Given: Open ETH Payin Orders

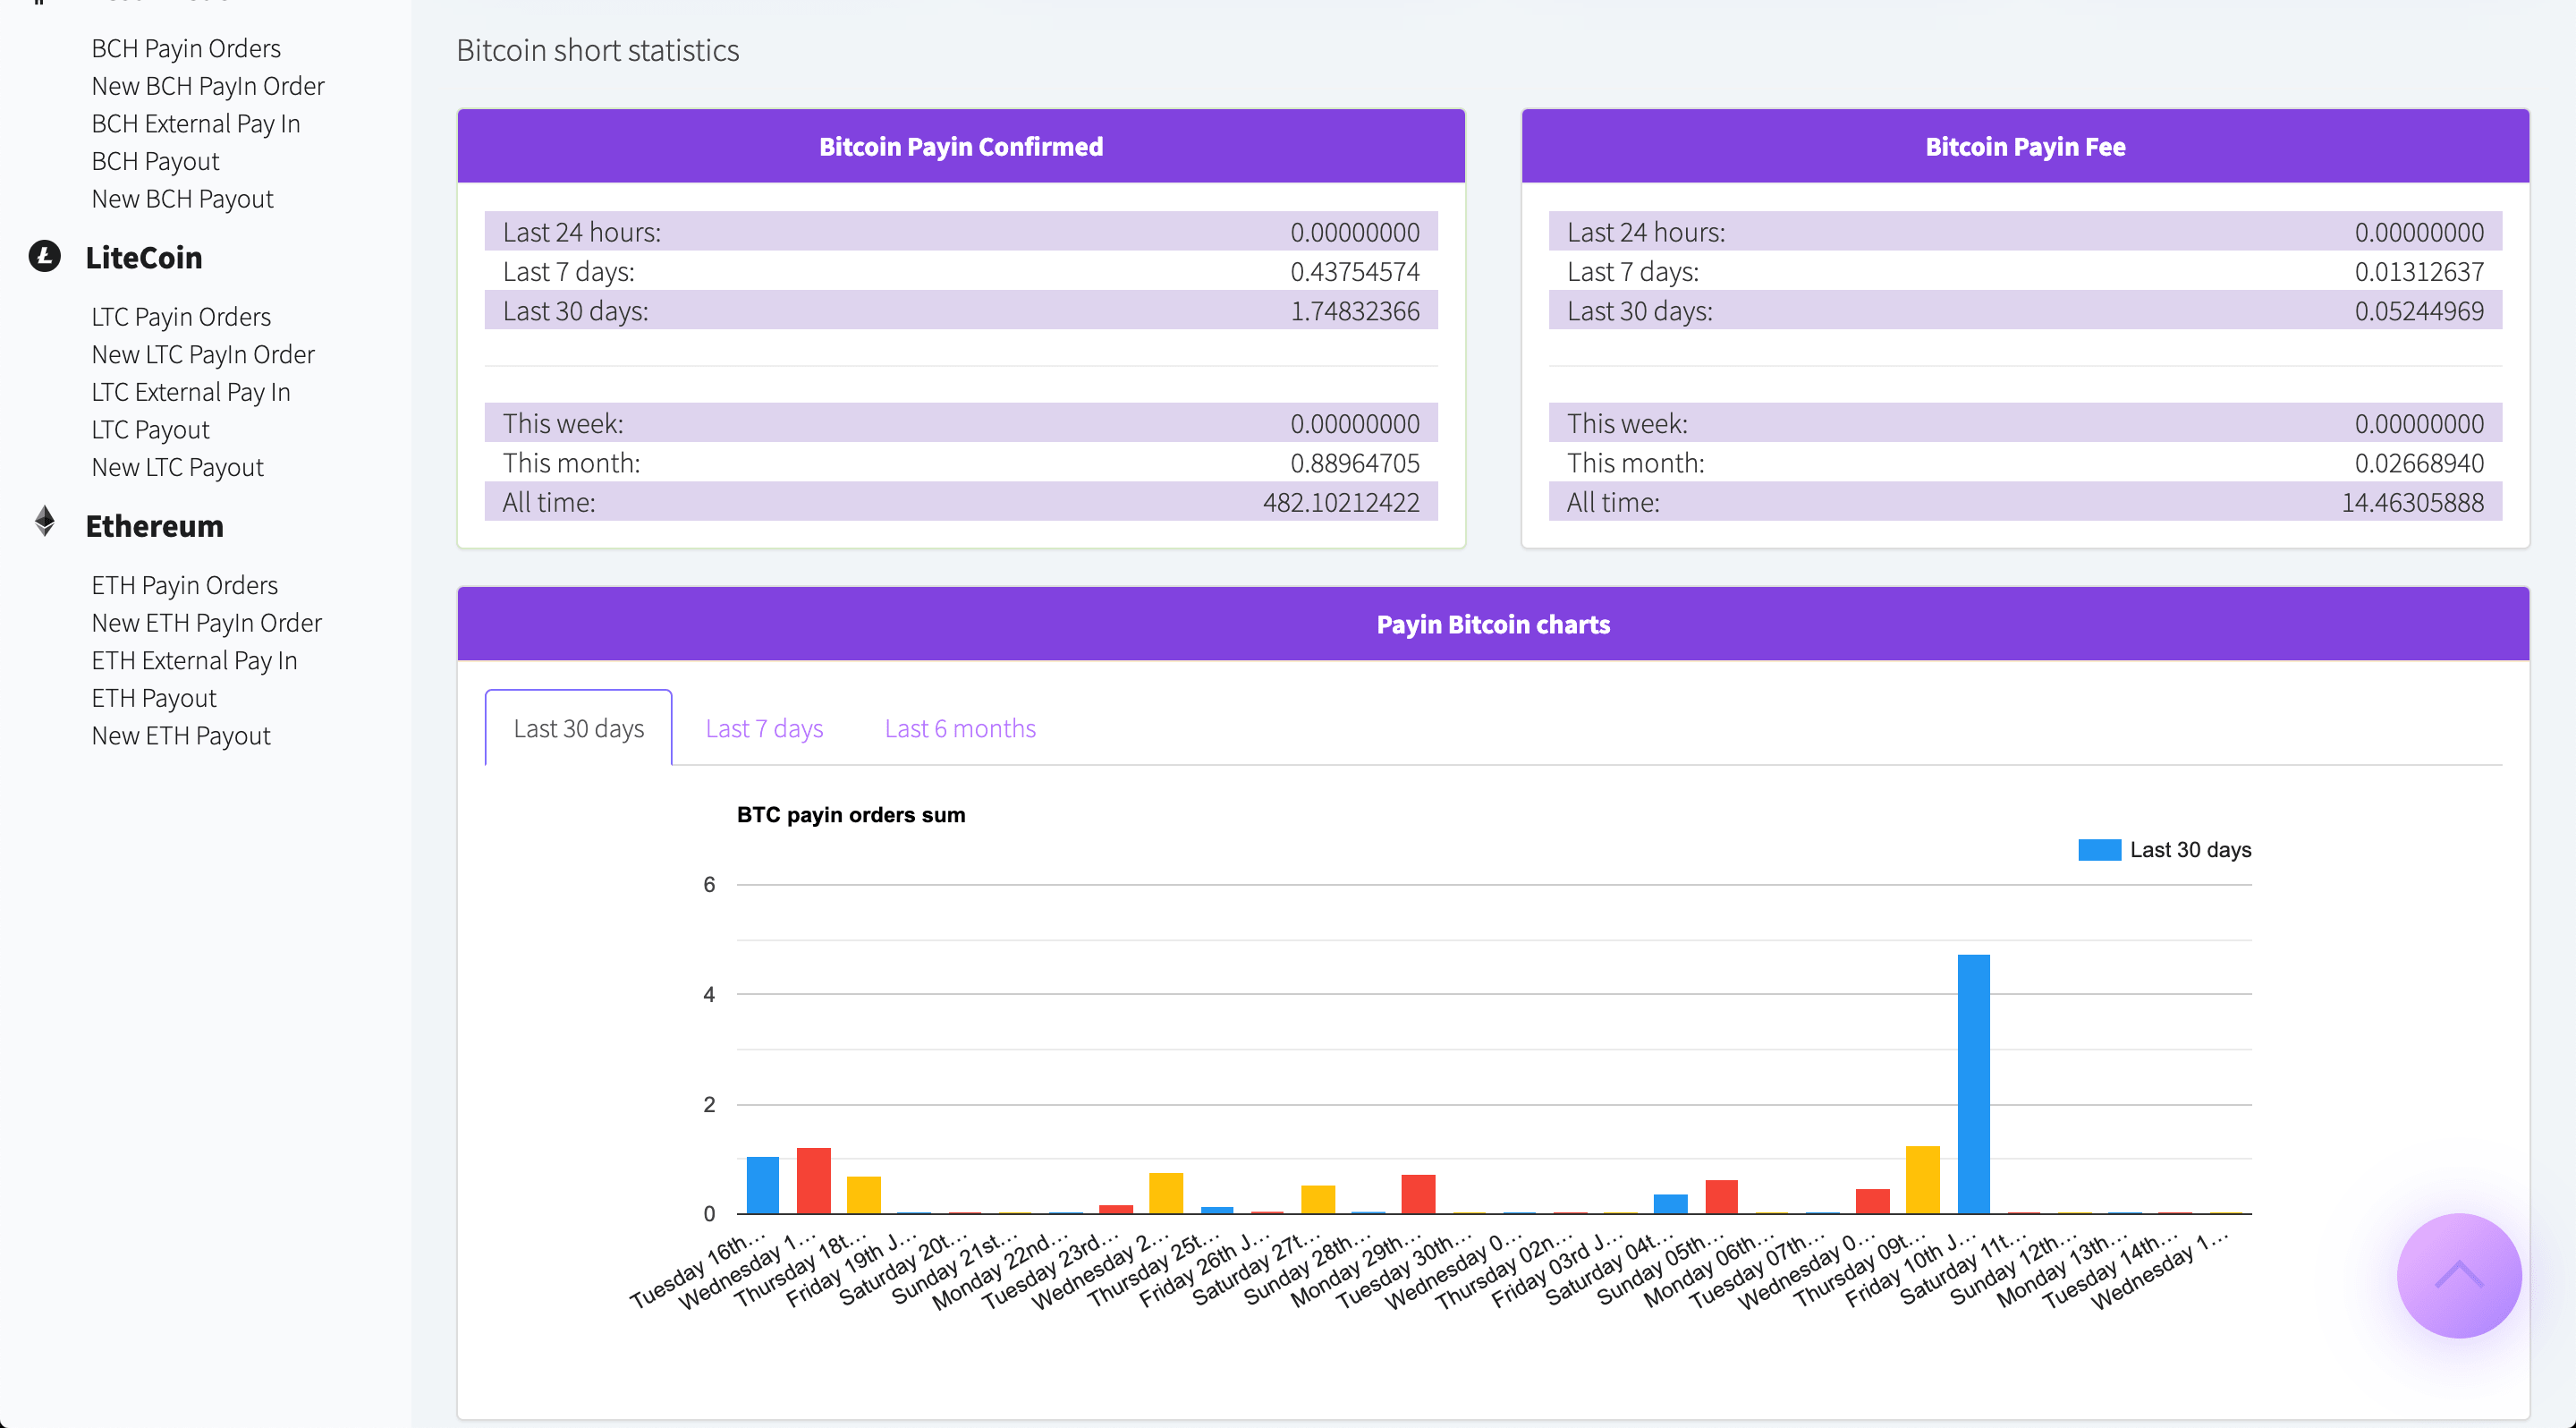Looking at the screenshot, I should [185, 585].
